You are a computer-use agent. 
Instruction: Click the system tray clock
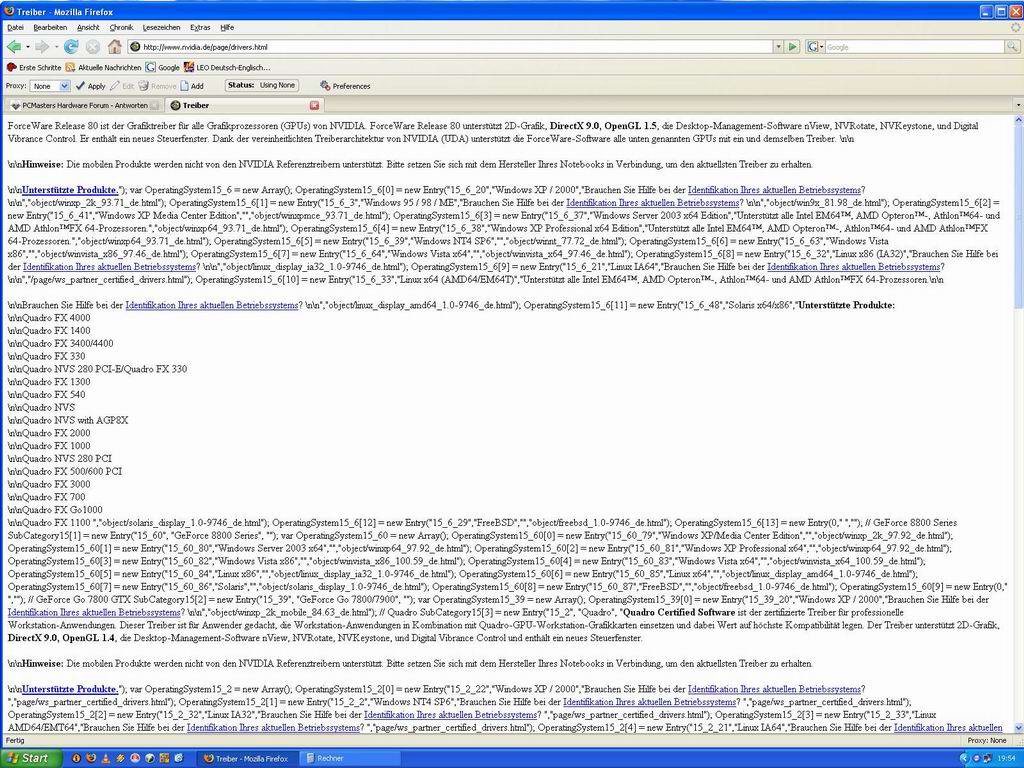(x=1006, y=758)
